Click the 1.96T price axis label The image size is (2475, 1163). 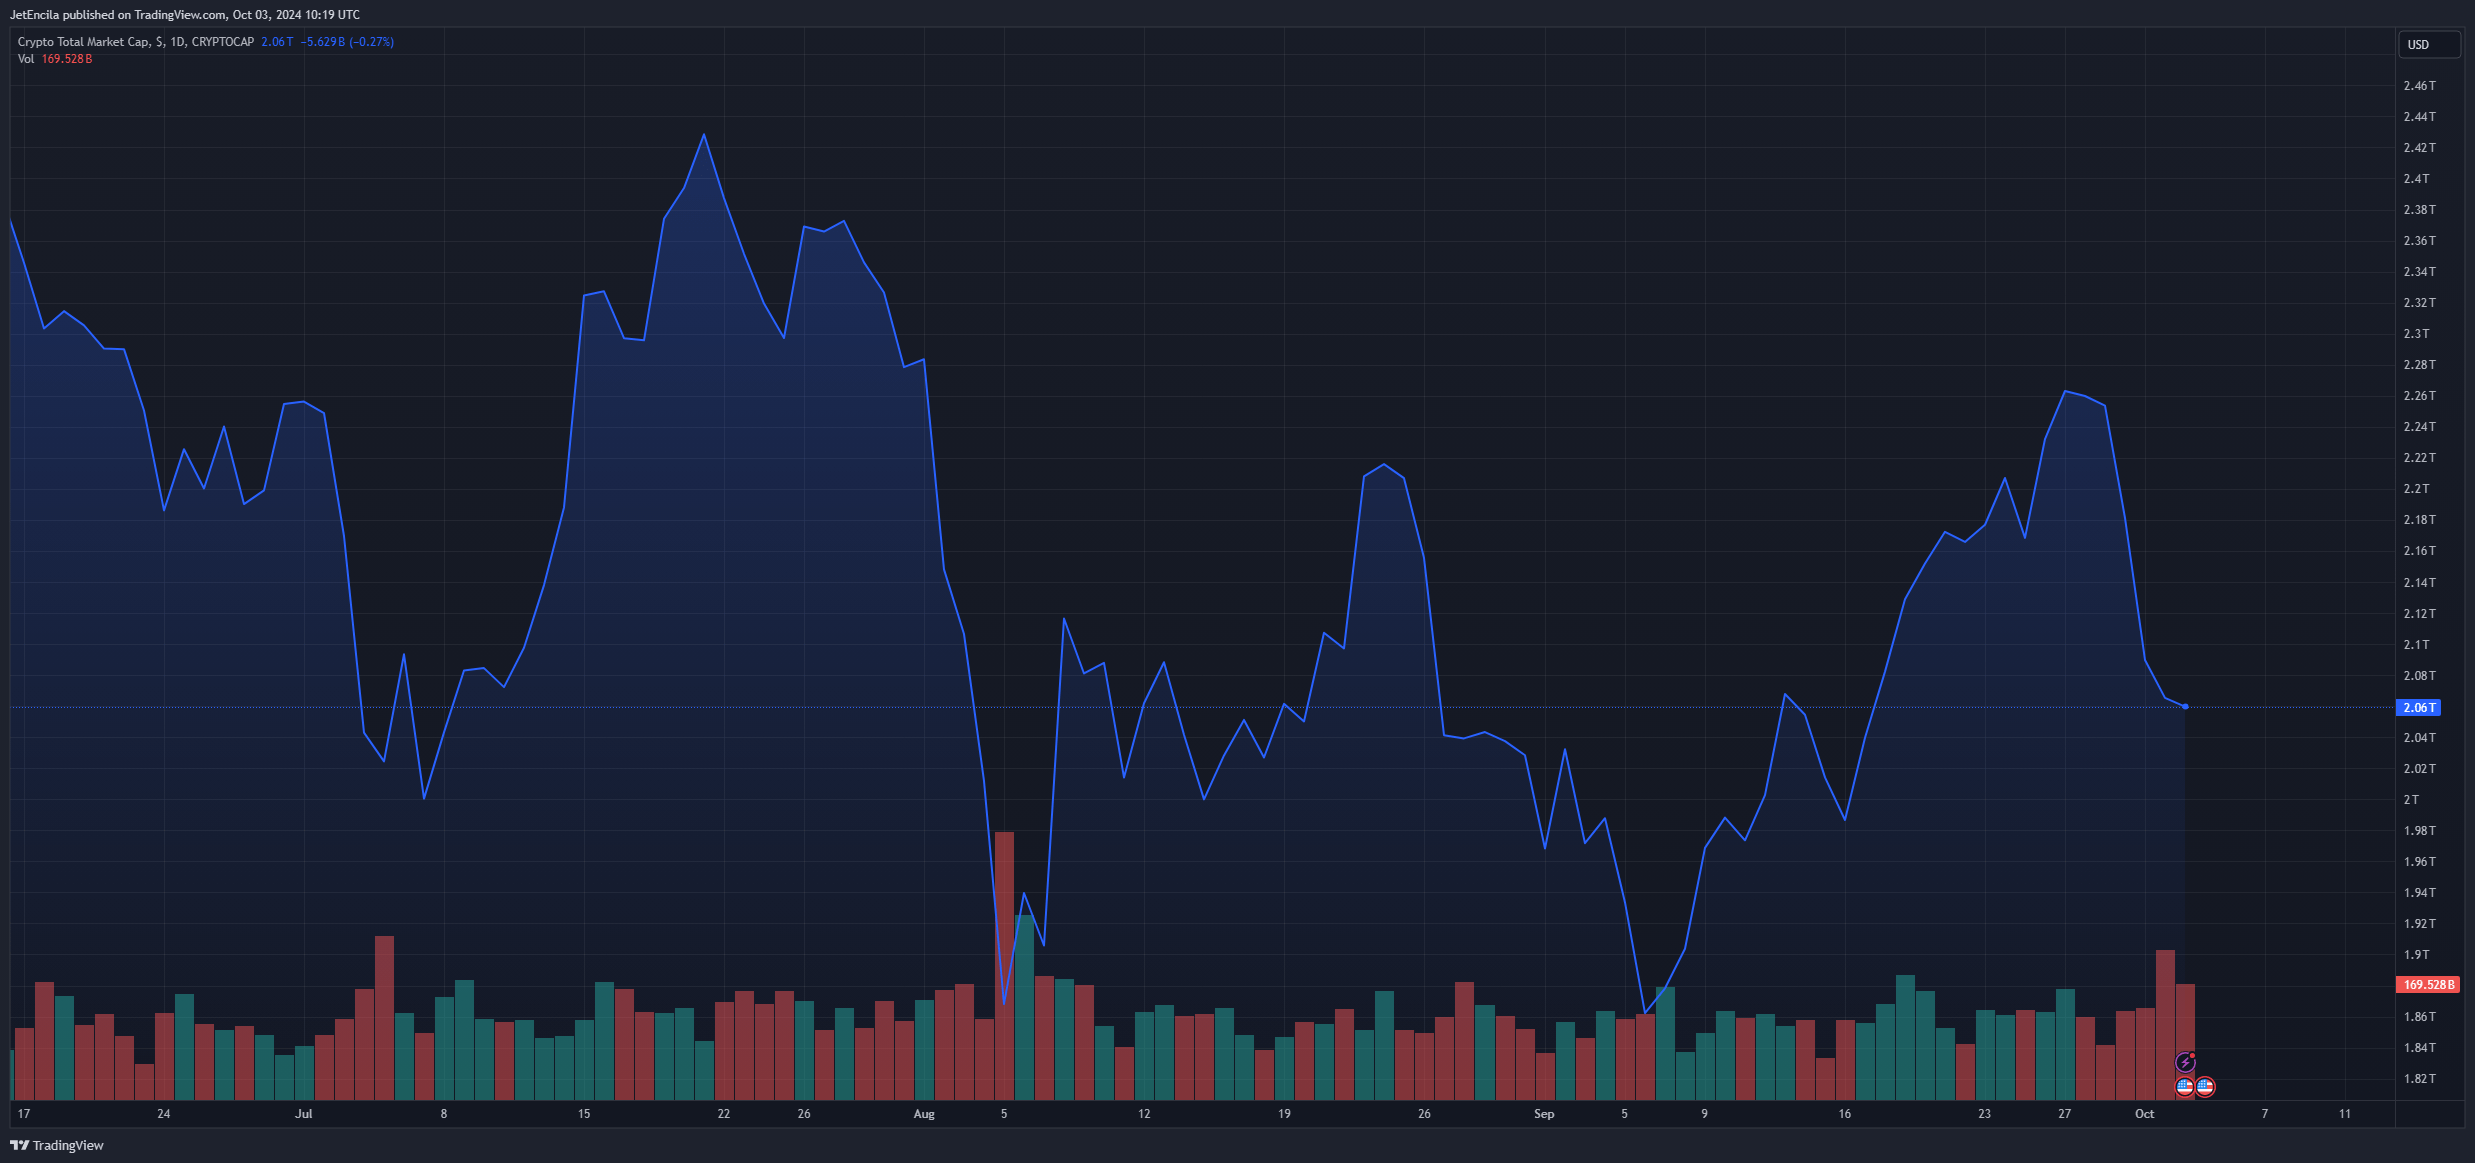(x=2420, y=862)
